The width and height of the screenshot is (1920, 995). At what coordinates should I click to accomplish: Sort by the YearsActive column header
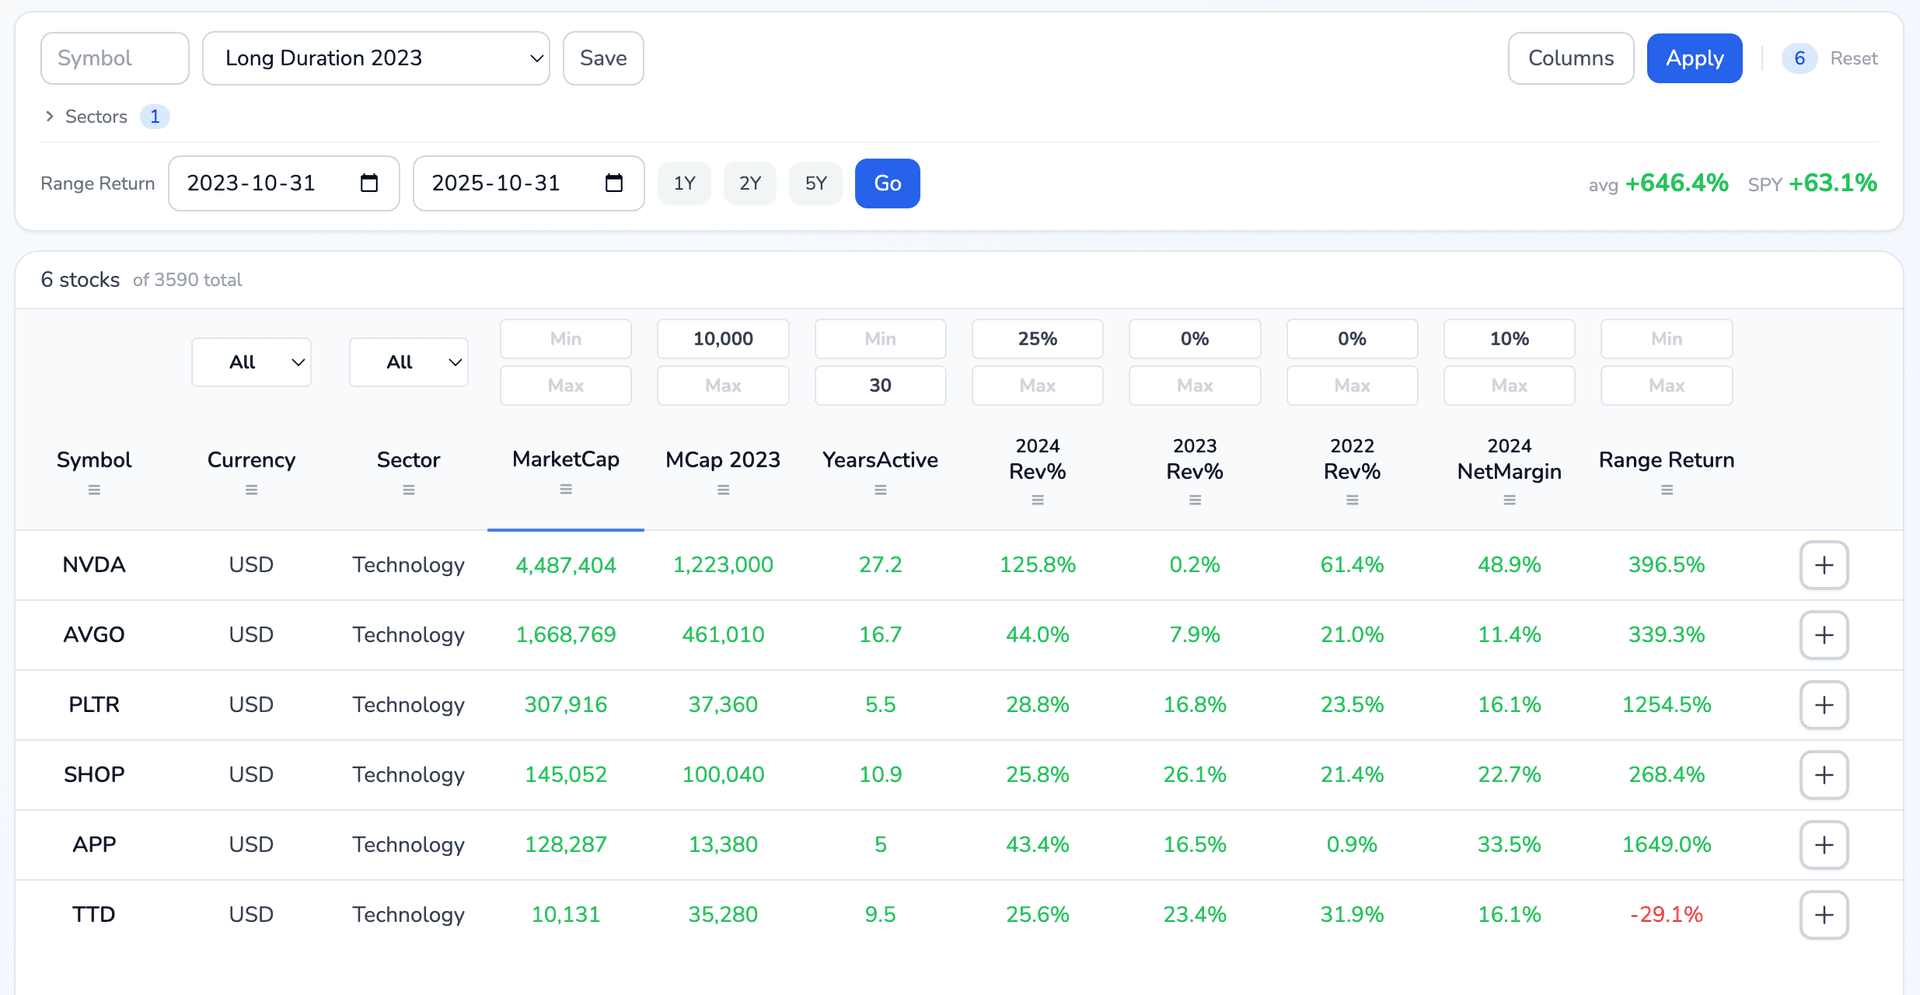click(880, 460)
